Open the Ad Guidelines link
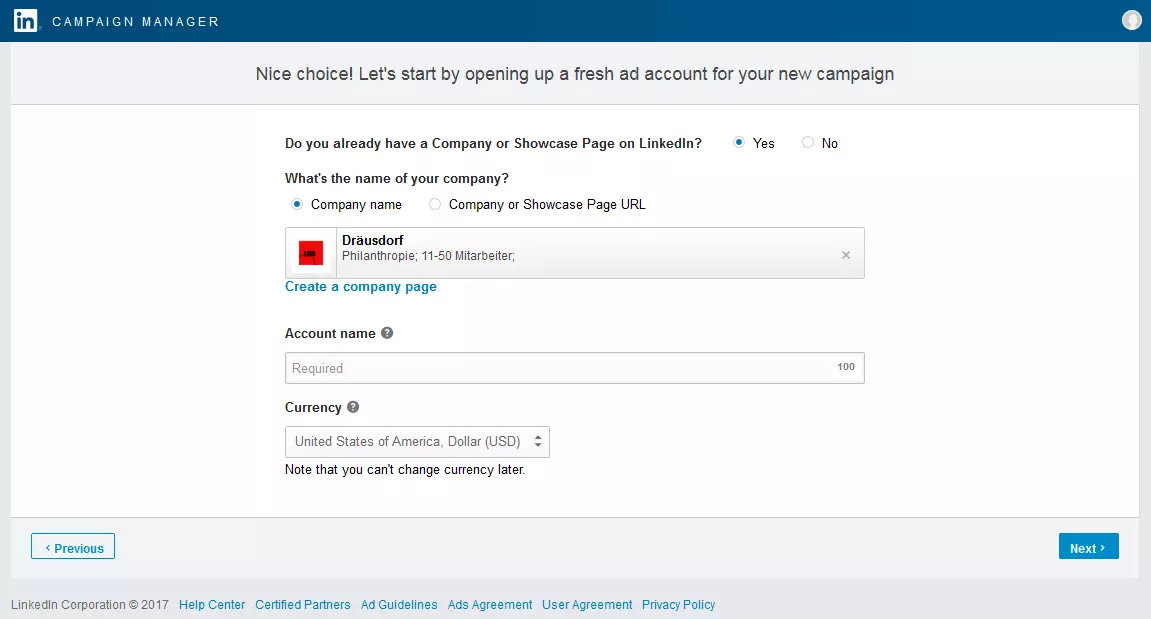The image size is (1151, 619). [x=399, y=604]
